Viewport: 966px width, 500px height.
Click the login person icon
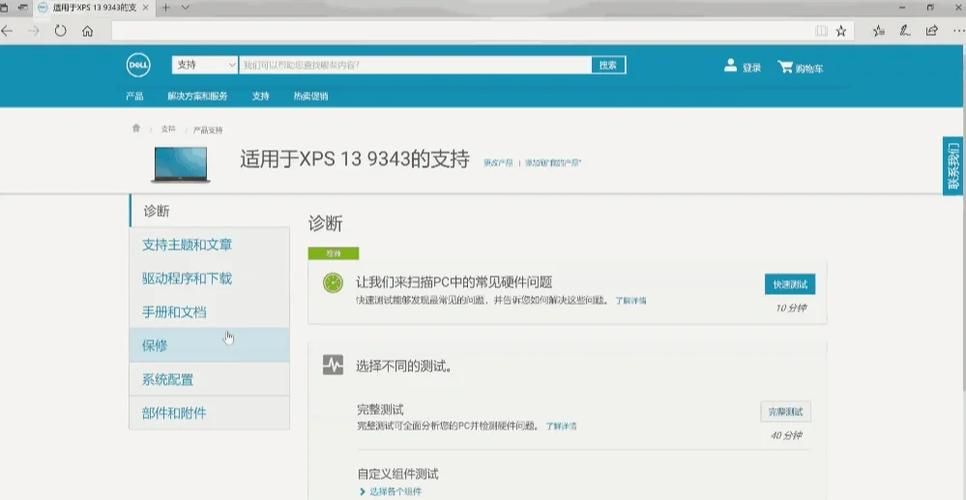pyautogui.click(x=730, y=65)
